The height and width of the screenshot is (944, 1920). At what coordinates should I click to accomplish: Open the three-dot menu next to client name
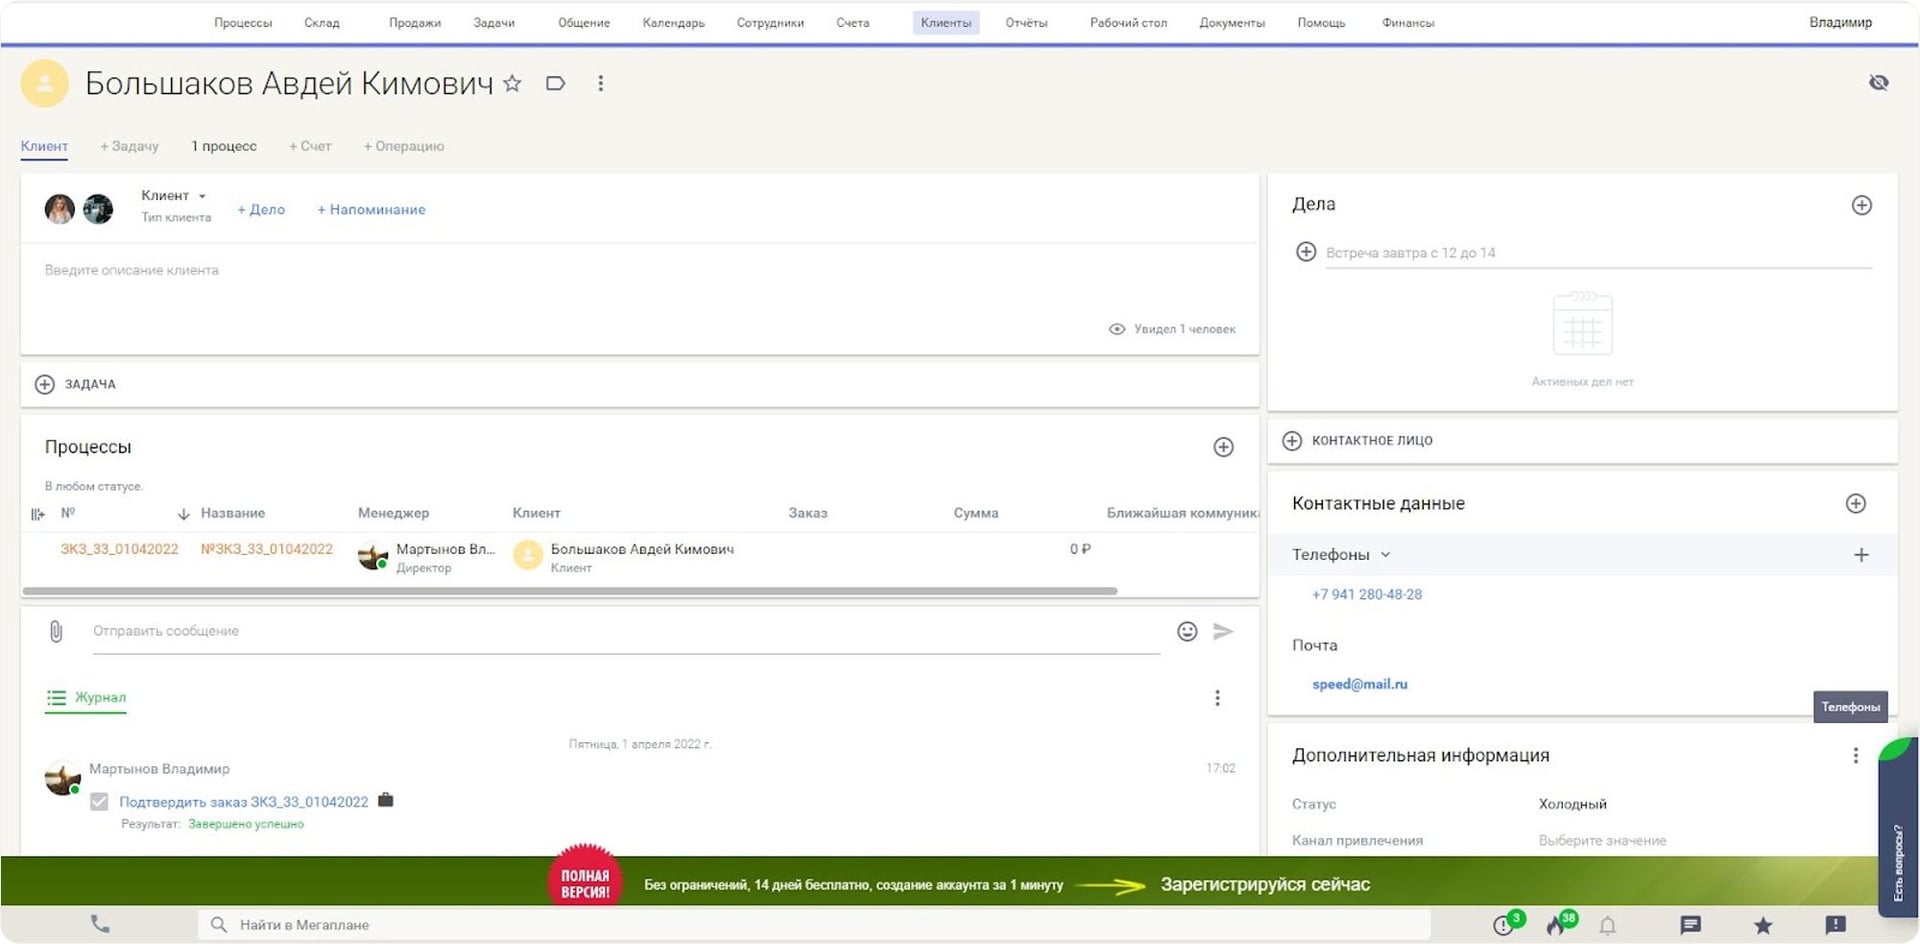(600, 84)
